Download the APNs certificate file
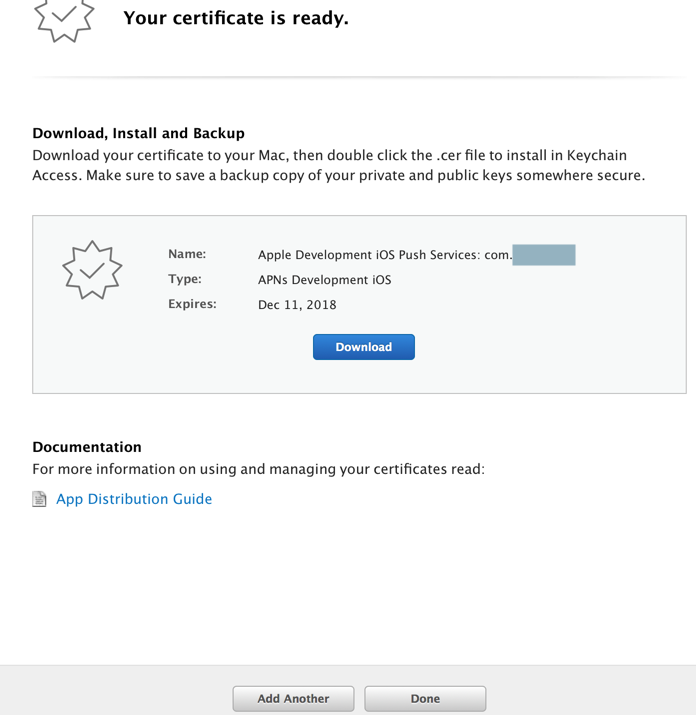 (x=364, y=347)
